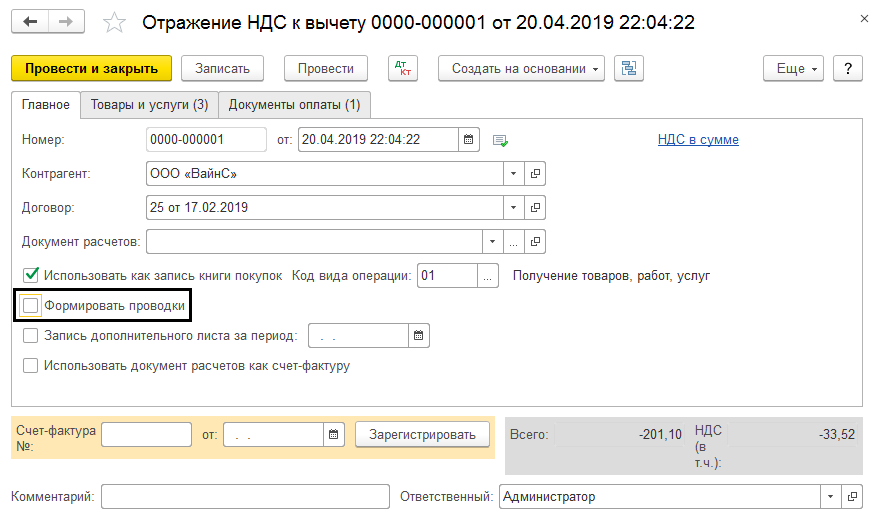
Task: Click into the Комментарий text field
Action: tap(245, 497)
